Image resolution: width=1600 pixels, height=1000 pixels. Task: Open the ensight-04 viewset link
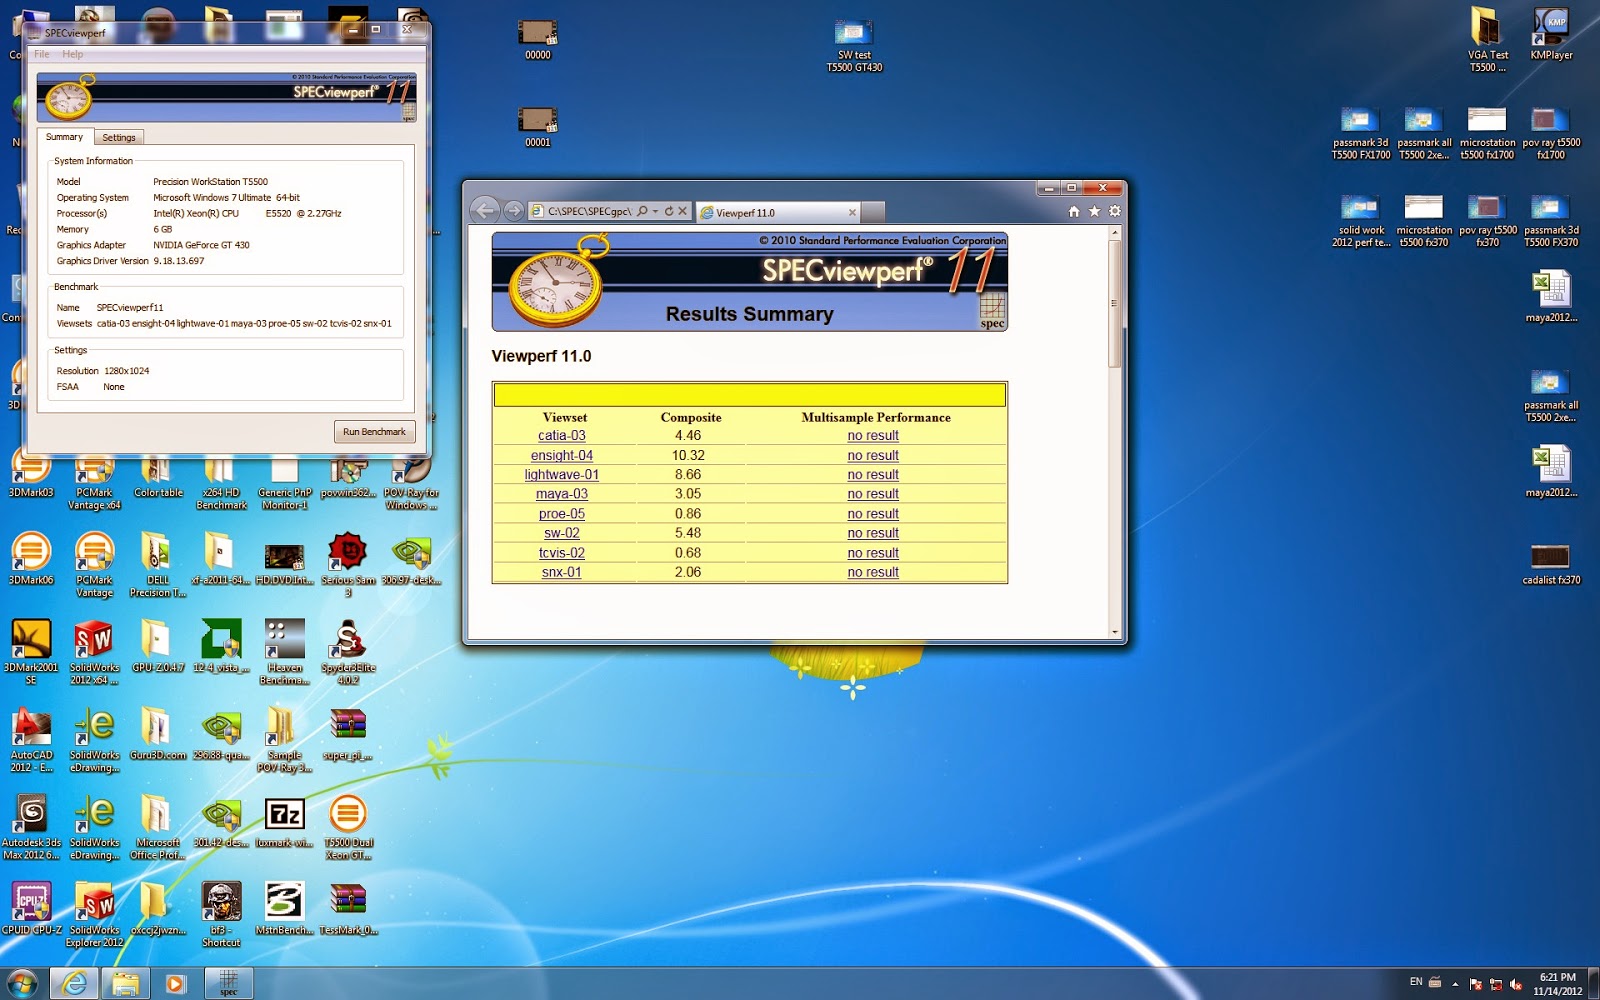tap(562, 455)
